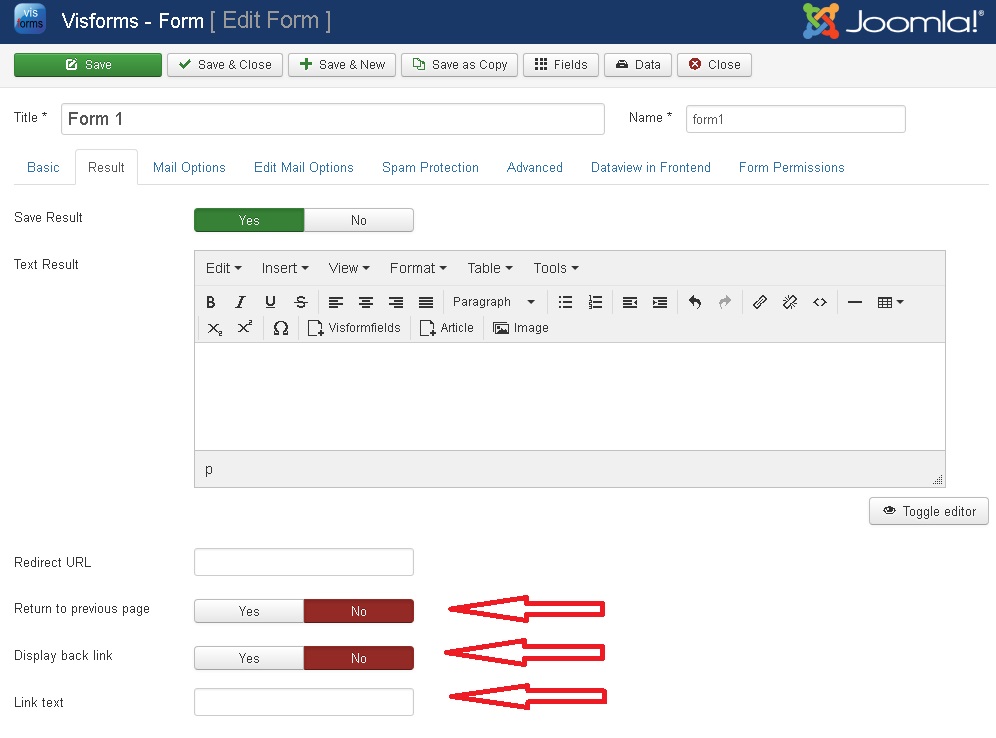The image size is (996, 738).
Task: Click the Save & Close button
Action: tap(224, 64)
